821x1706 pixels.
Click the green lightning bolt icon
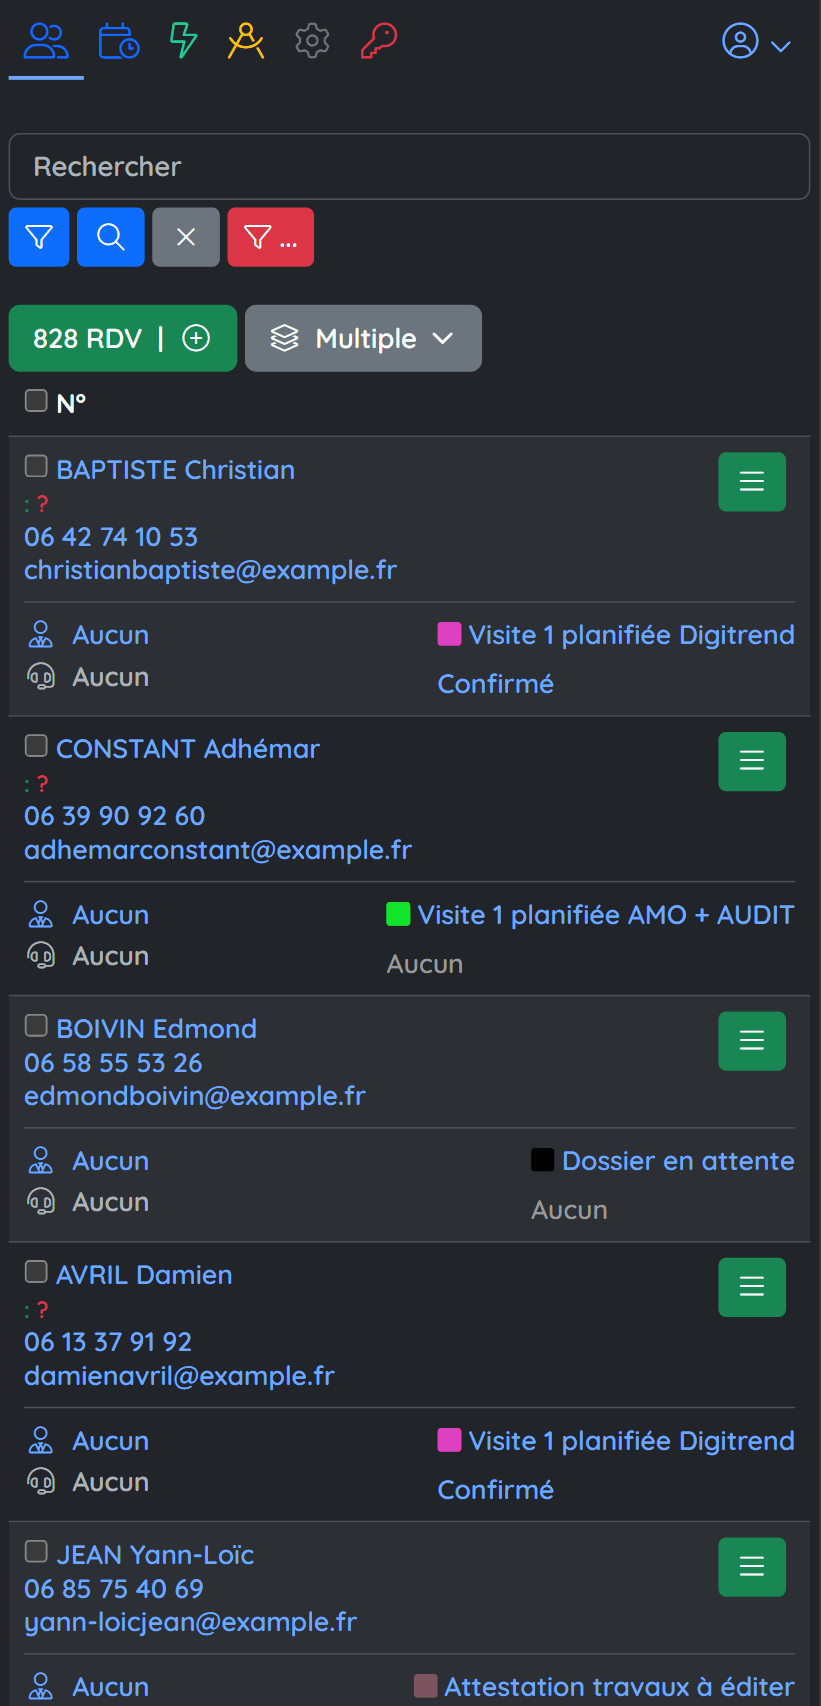(183, 41)
